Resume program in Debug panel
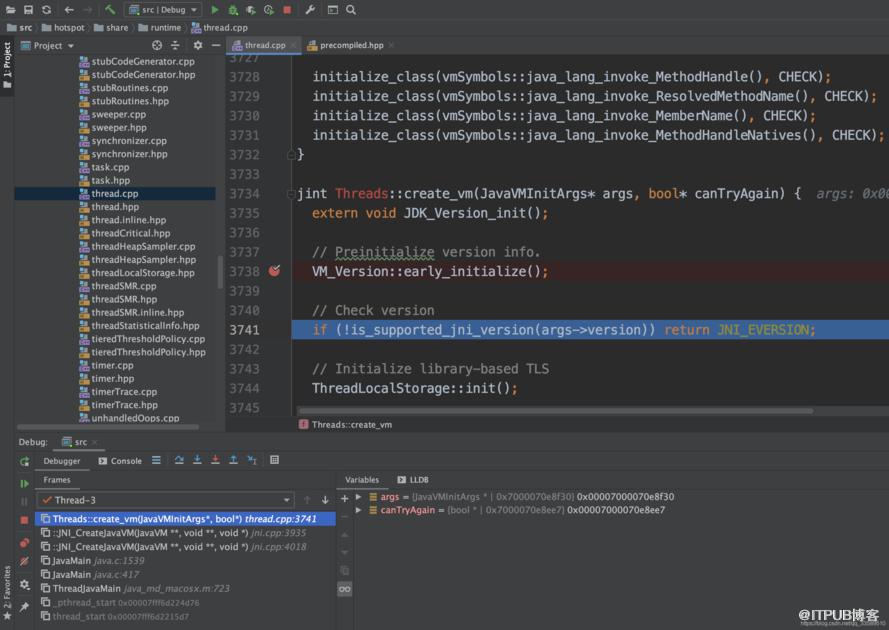 (x=24, y=484)
